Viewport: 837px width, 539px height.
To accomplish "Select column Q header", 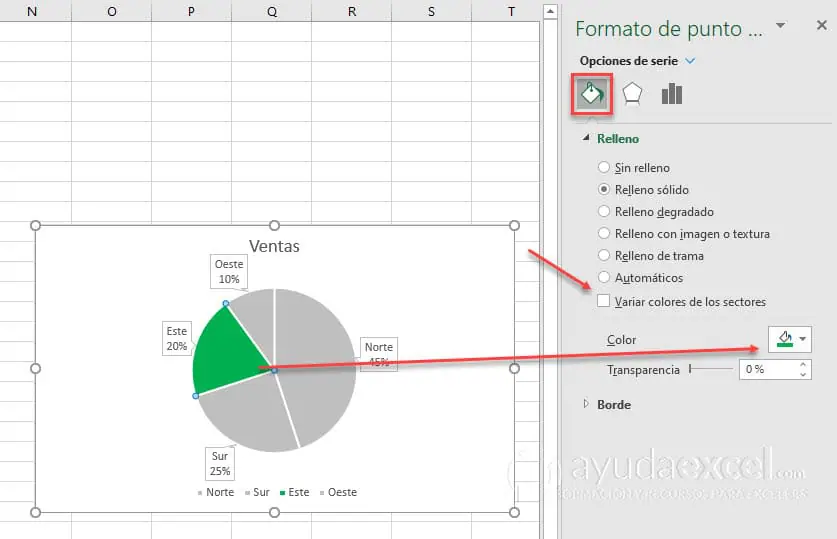I will click(x=272, y=11).
